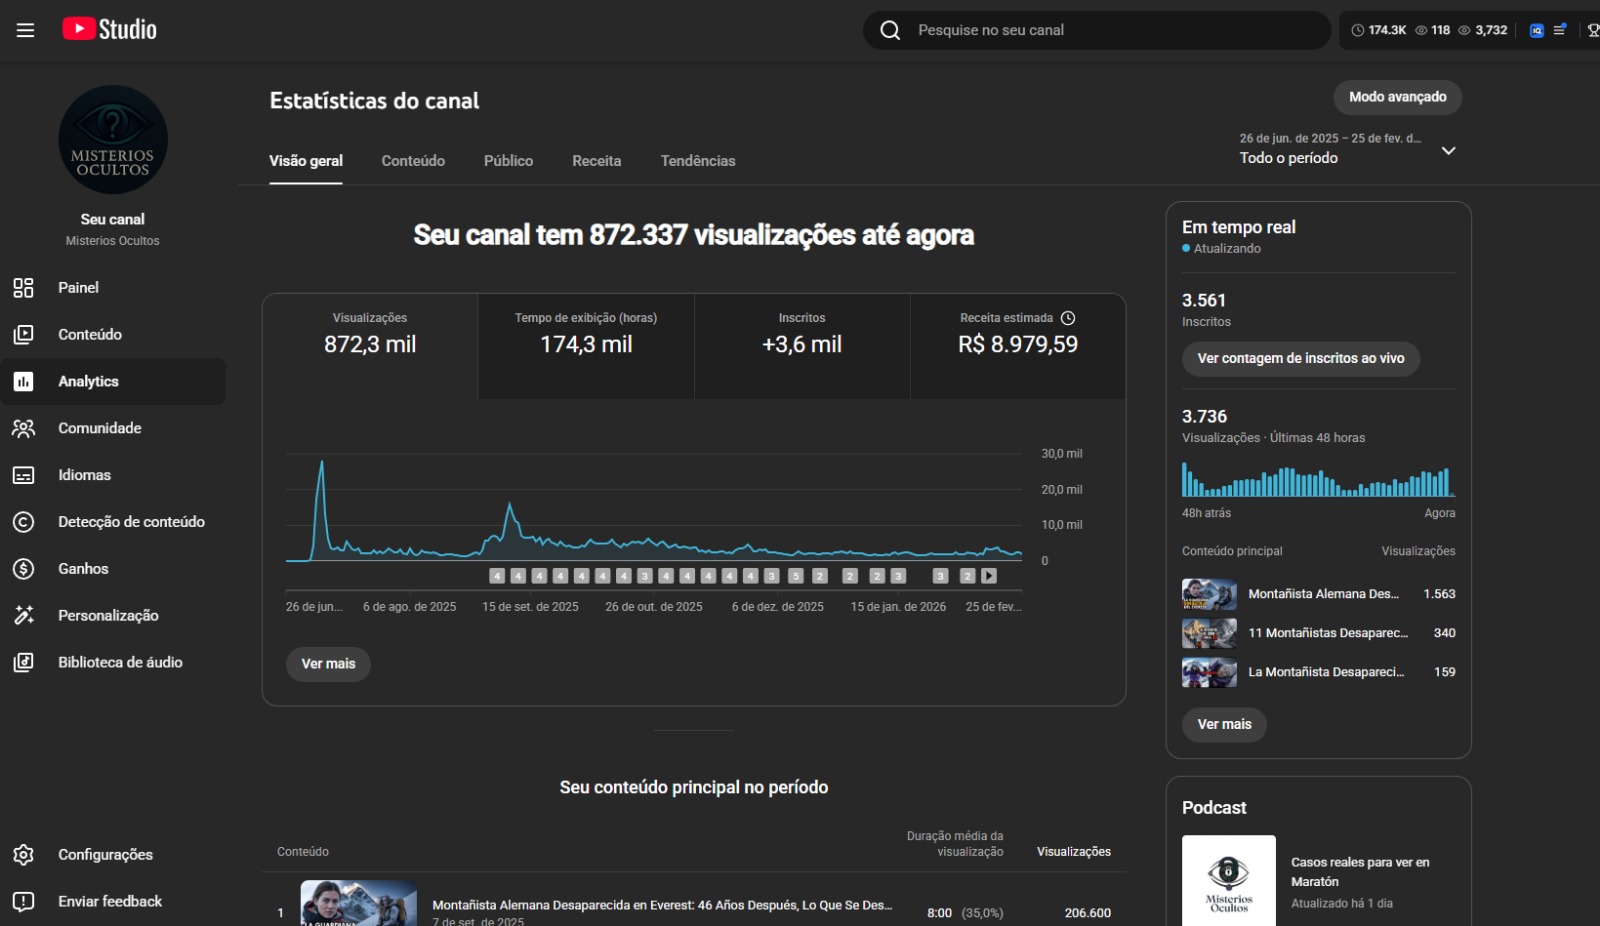The height and width of the screenshot is (926, 1600).
Task: Click the Modo avançado button
Action: (1397, 97)
